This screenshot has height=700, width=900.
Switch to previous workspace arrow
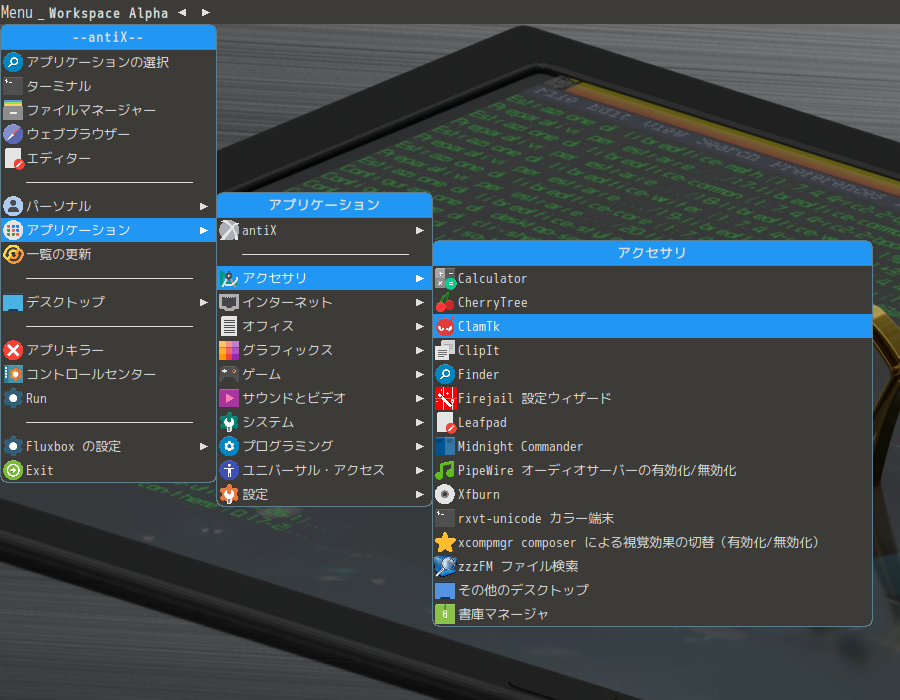pos(183,12)
